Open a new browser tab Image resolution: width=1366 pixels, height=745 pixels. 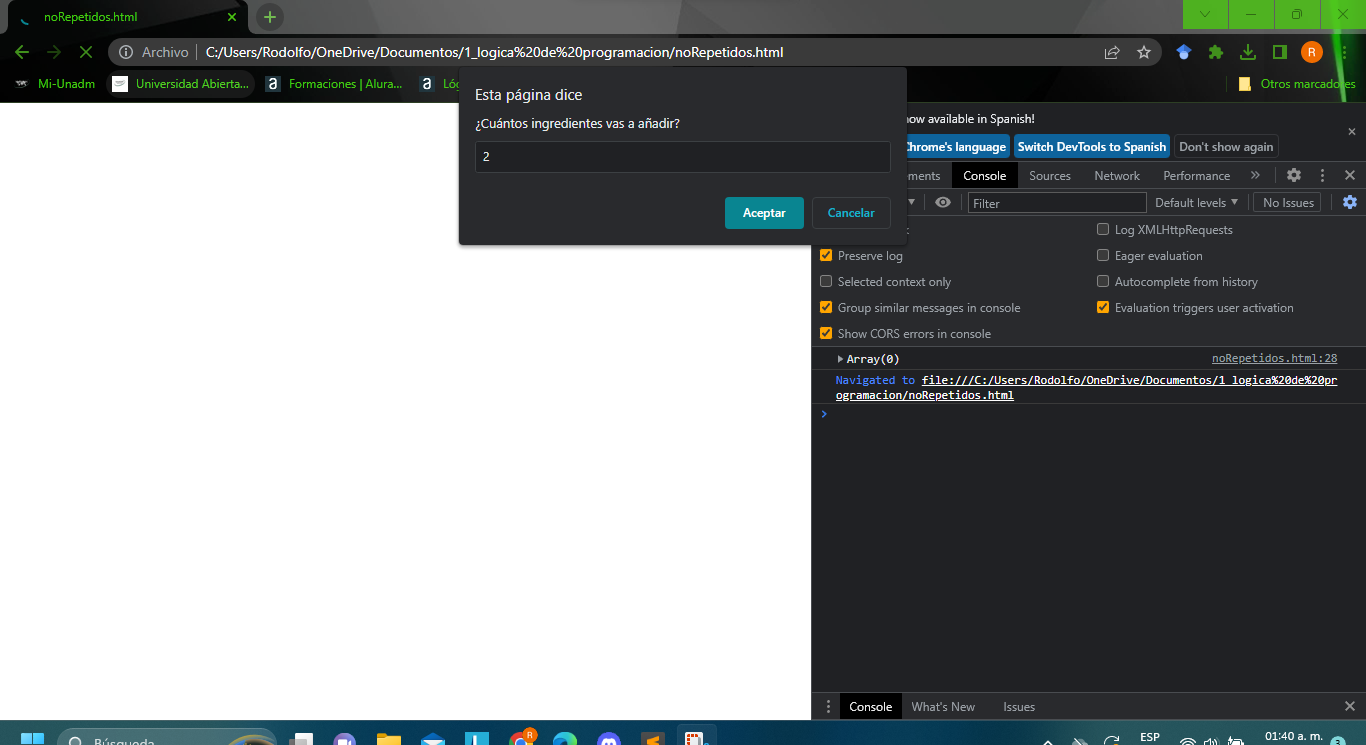pos(270,17)
